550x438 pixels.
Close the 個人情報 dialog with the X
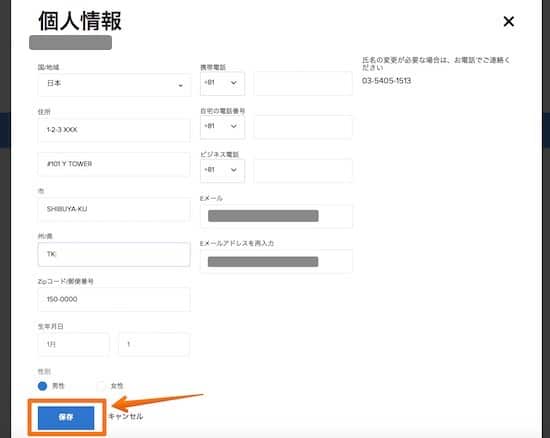508,21
